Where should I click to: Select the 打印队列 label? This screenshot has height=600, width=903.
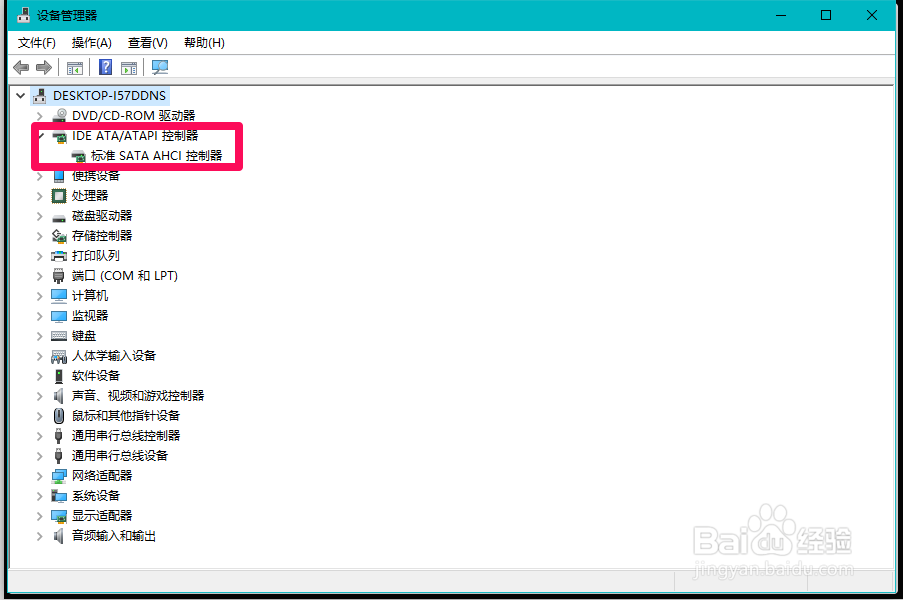coord(96,256)
